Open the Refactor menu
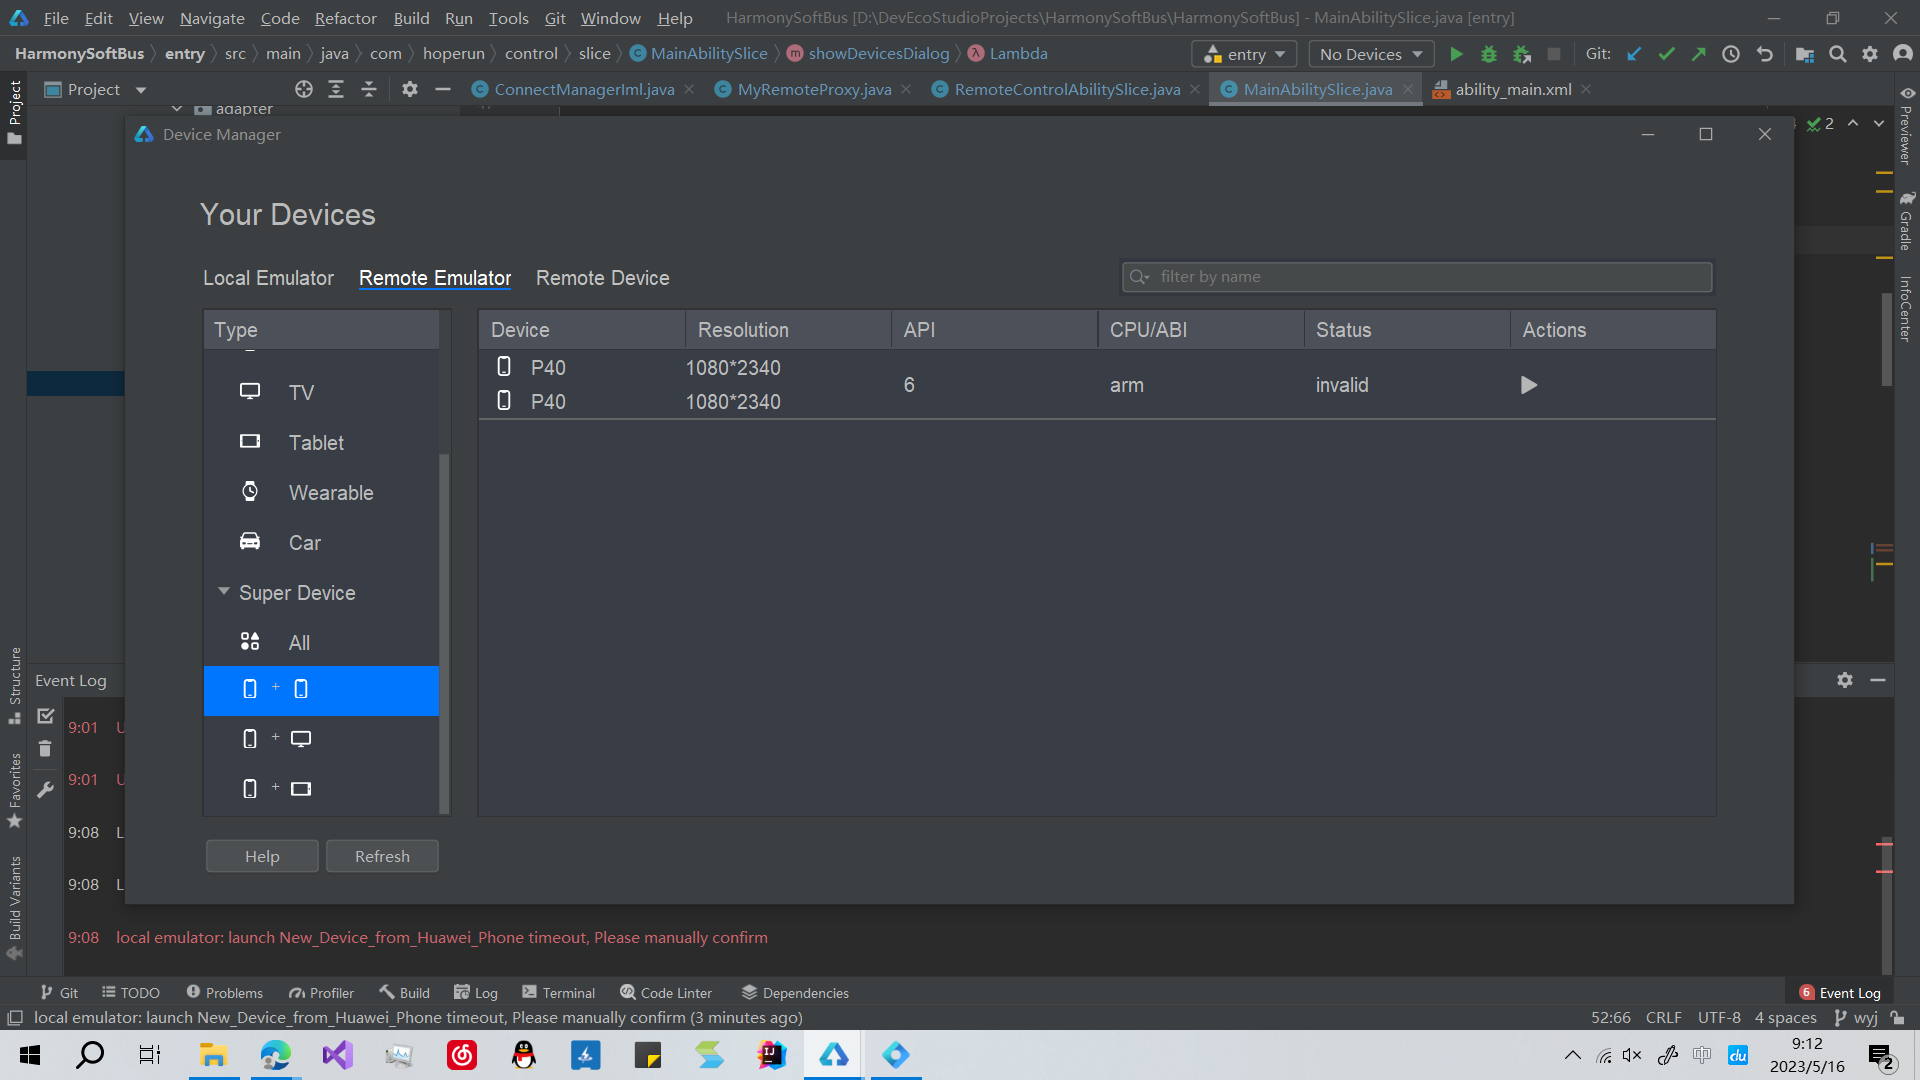The image size is (1920, 1080). click(x=345, y=18)
